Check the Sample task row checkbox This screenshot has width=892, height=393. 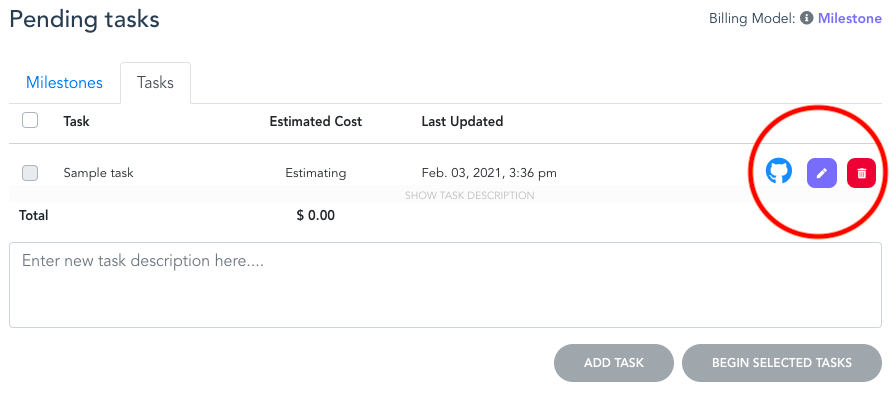click(x=30, y=173)
